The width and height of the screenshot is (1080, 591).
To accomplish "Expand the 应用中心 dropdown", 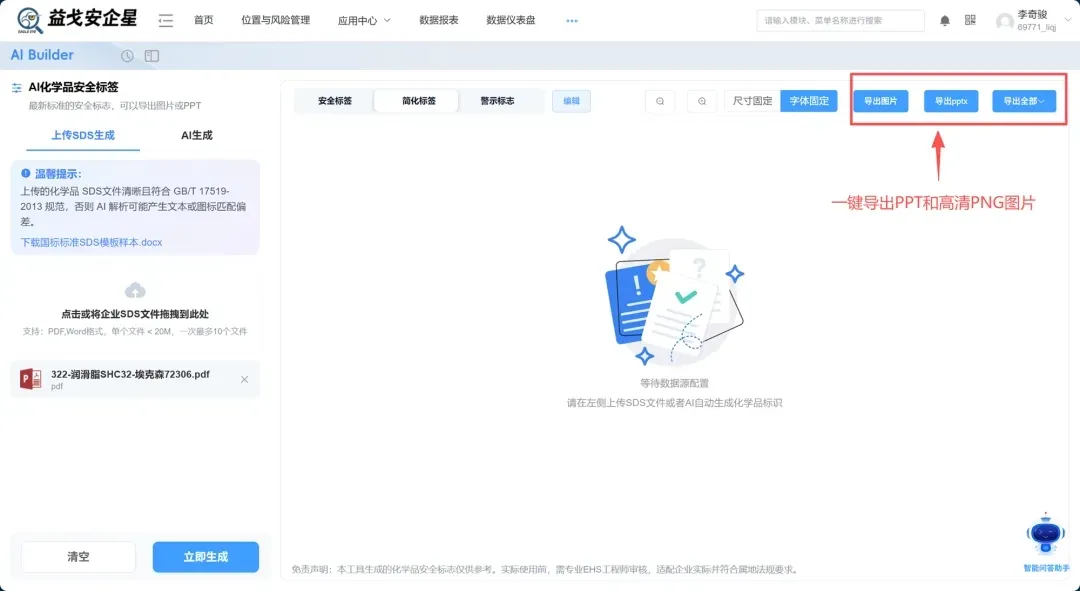I will 364,21.
